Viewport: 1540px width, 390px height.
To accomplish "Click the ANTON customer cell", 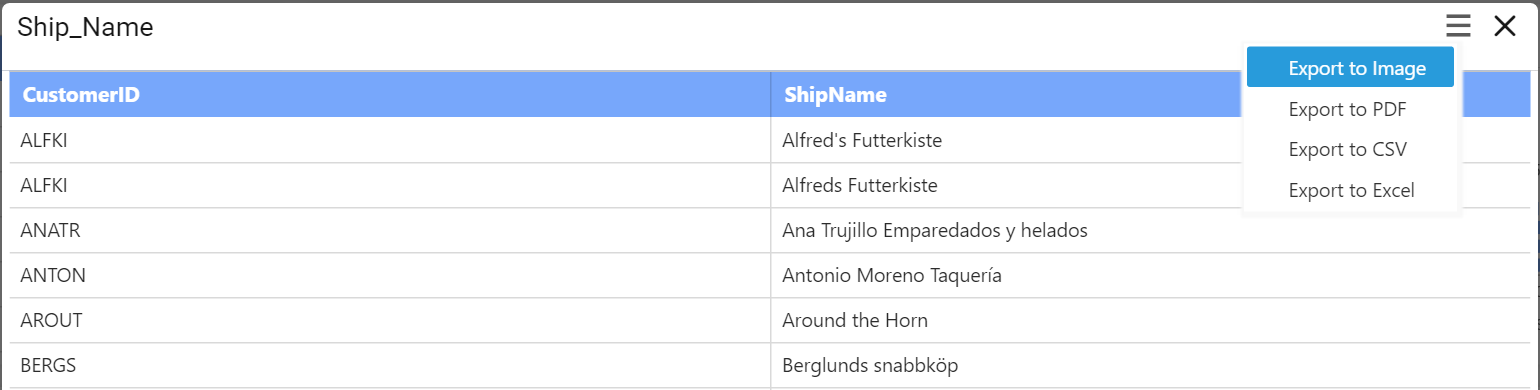I will [x=390, y=276].
